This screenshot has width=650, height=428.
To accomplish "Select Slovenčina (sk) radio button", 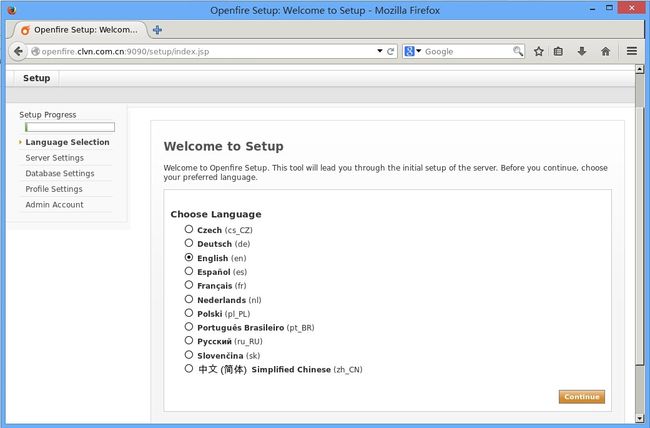I will (x=189, y=355).
